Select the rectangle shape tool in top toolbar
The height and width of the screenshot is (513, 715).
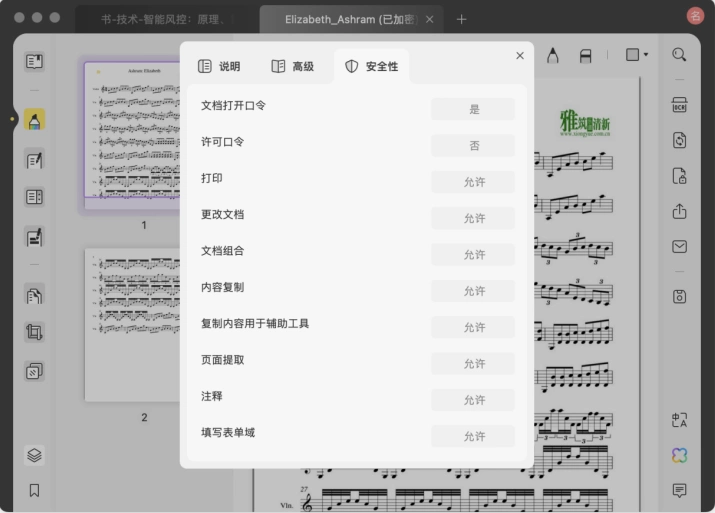632,55
